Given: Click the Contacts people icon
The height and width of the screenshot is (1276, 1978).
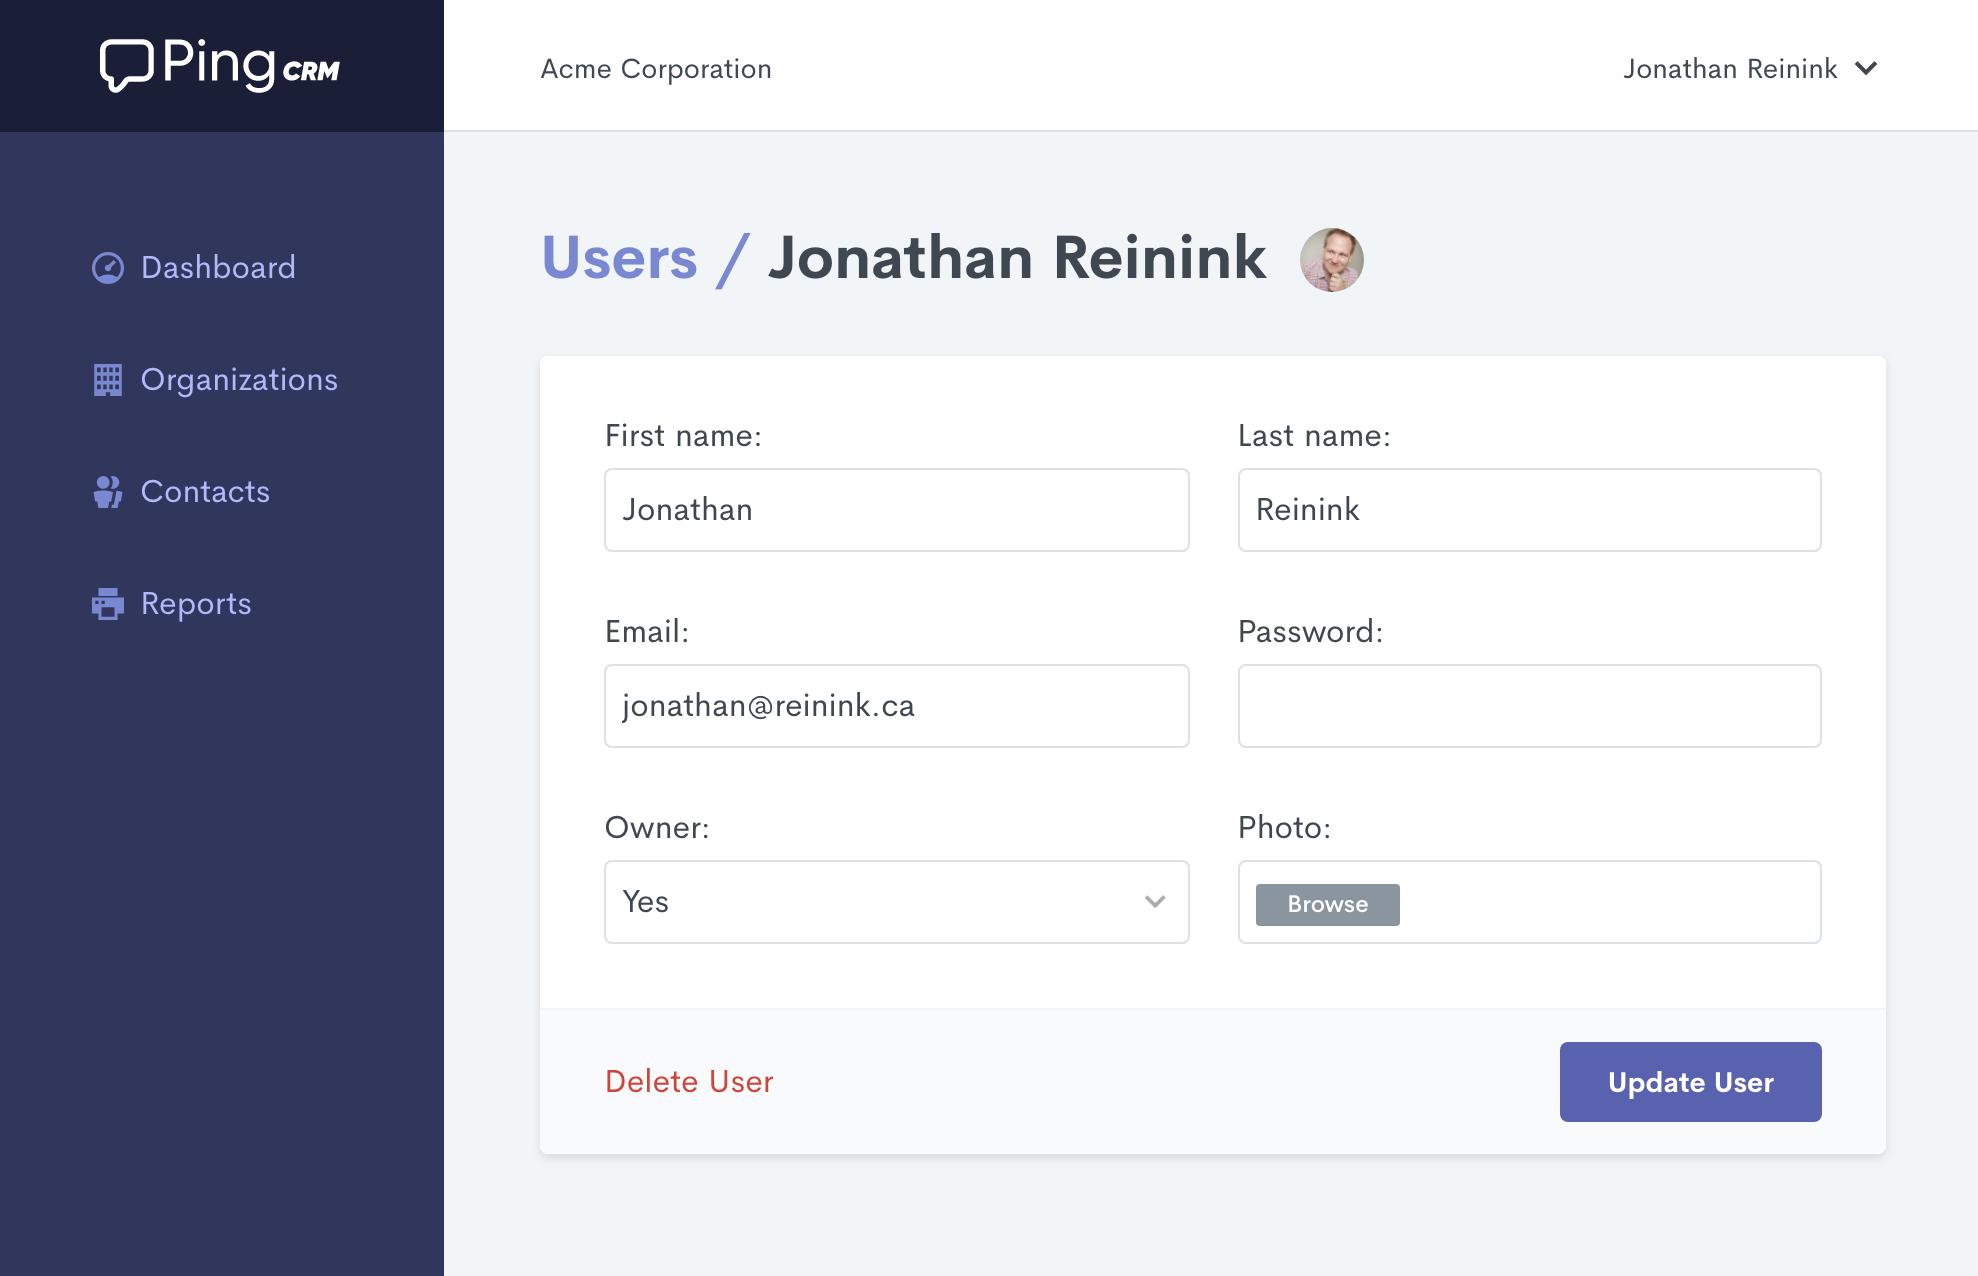Looking at the screenshot, I should click(107, 492).
